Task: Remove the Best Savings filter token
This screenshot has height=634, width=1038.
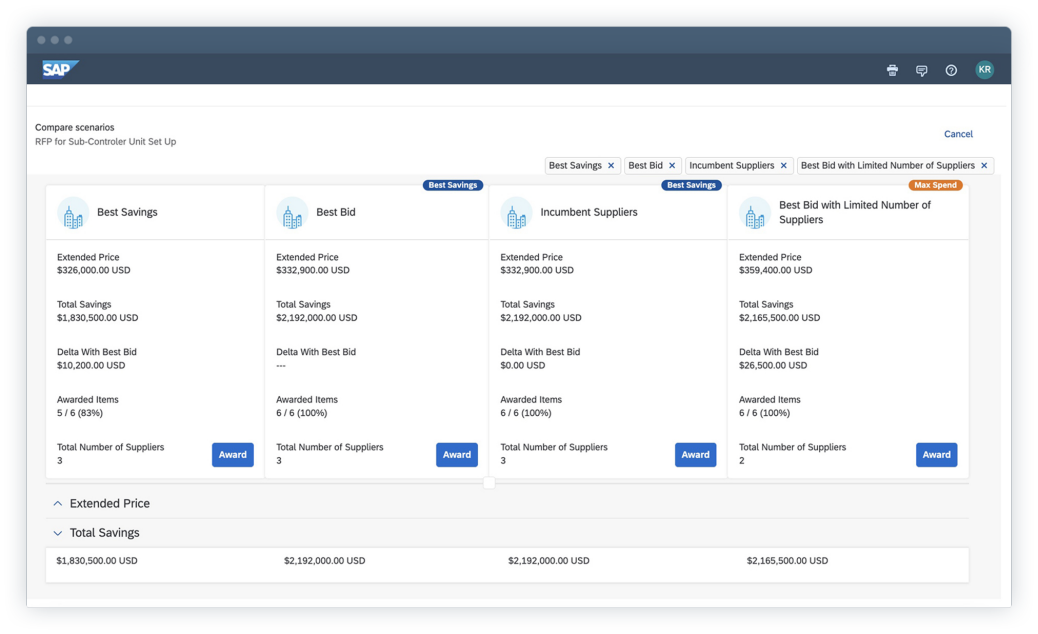Action: point(611,166)
